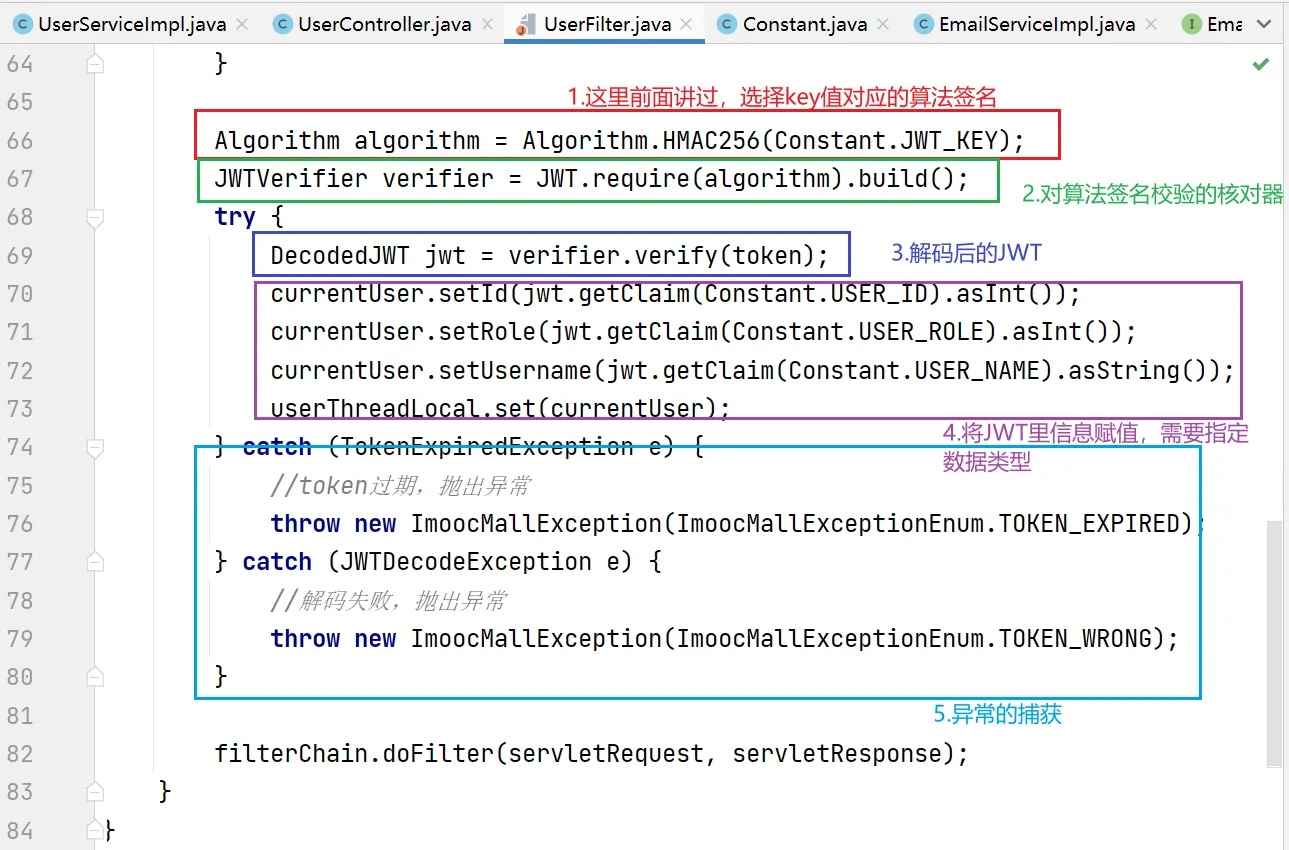
Task: Toggle the fold marker on line 80
Action: point(95,677)
